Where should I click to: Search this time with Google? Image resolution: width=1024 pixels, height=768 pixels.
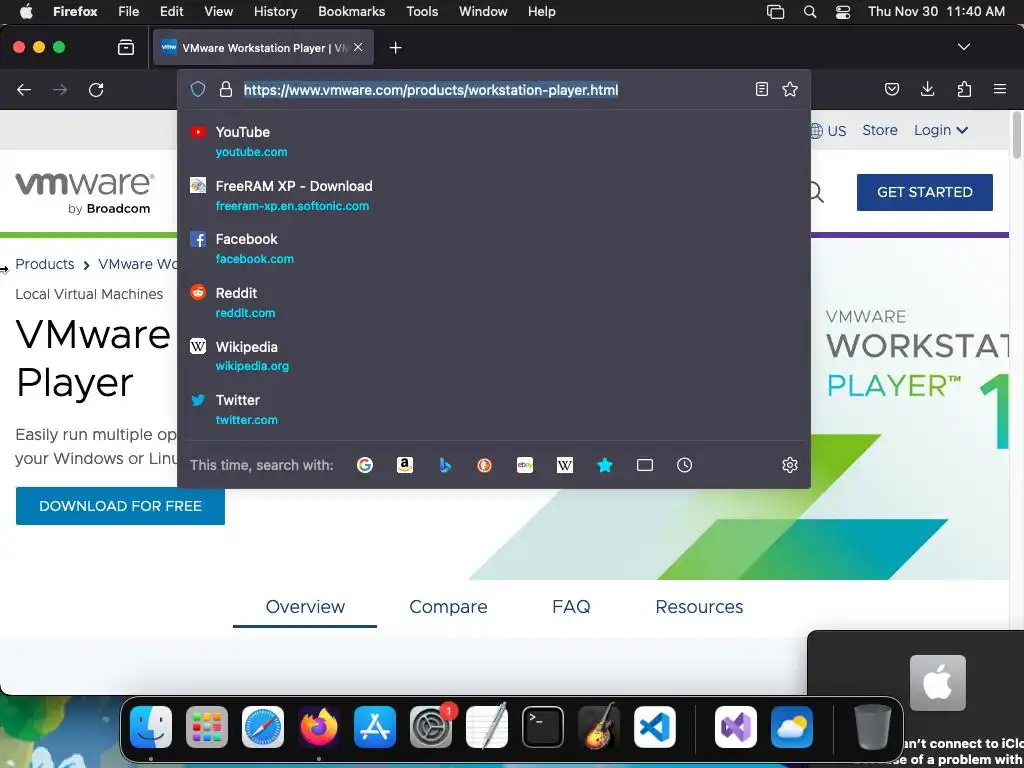tap(365, 465)
